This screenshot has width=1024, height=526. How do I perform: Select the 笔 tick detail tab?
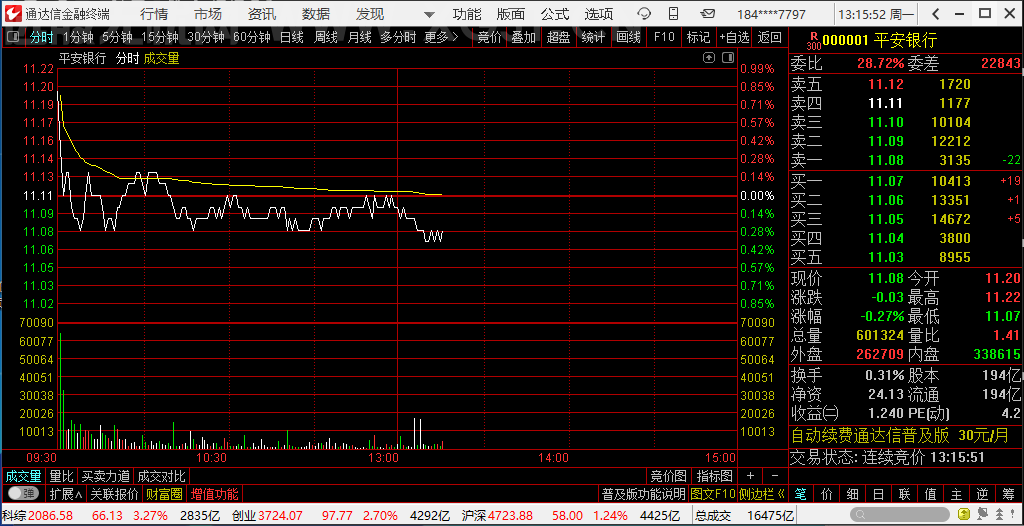(801, 493)
